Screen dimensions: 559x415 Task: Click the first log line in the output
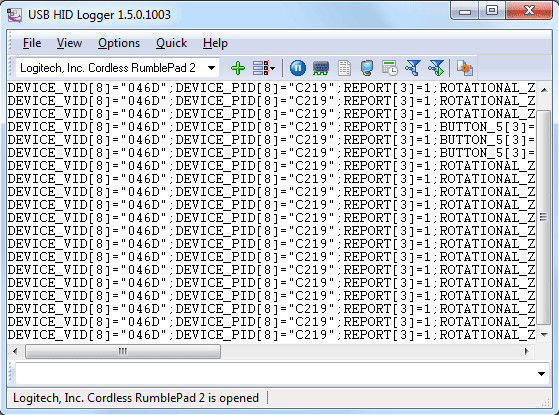coord(271,88)
